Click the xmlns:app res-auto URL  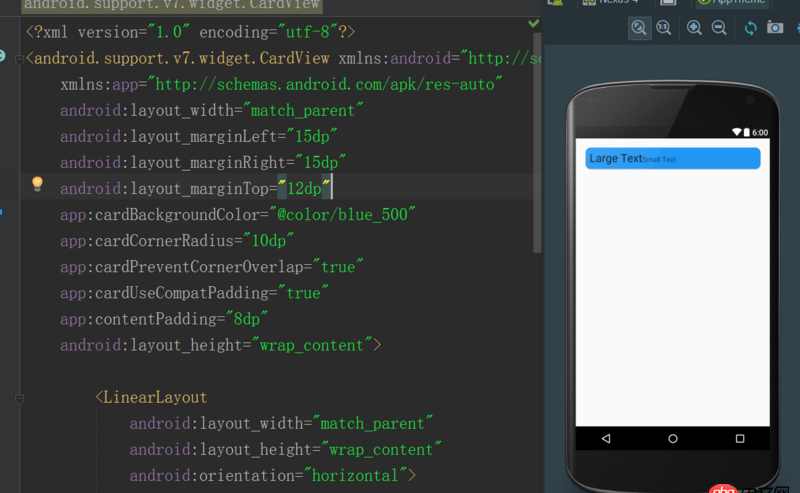[325, 84]
